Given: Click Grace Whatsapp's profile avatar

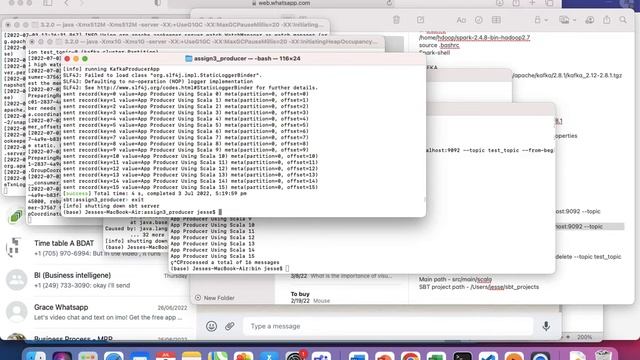Looking at the screenshot, I should [x=16, y=312].
